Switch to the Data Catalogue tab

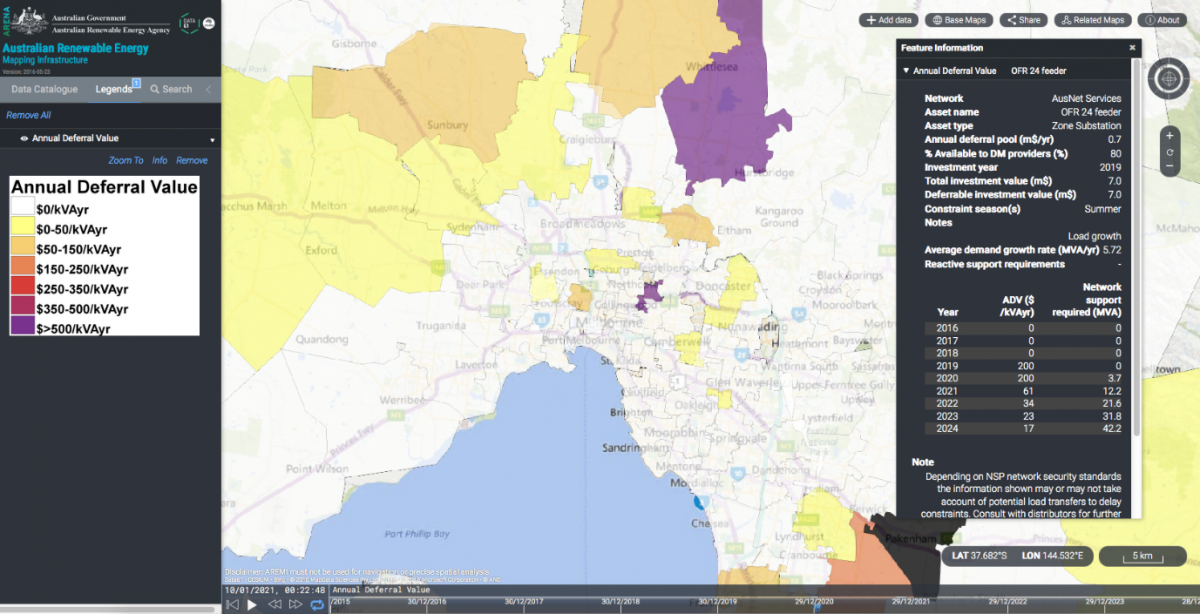pos(45,89)
